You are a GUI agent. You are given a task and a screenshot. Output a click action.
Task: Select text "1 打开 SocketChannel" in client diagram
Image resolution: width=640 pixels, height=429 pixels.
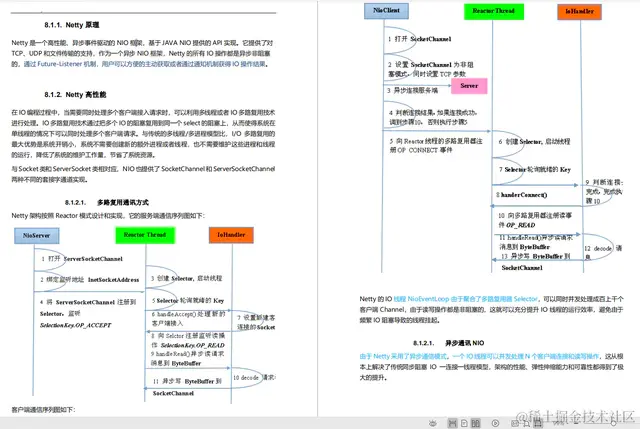(x=420, y=39)
